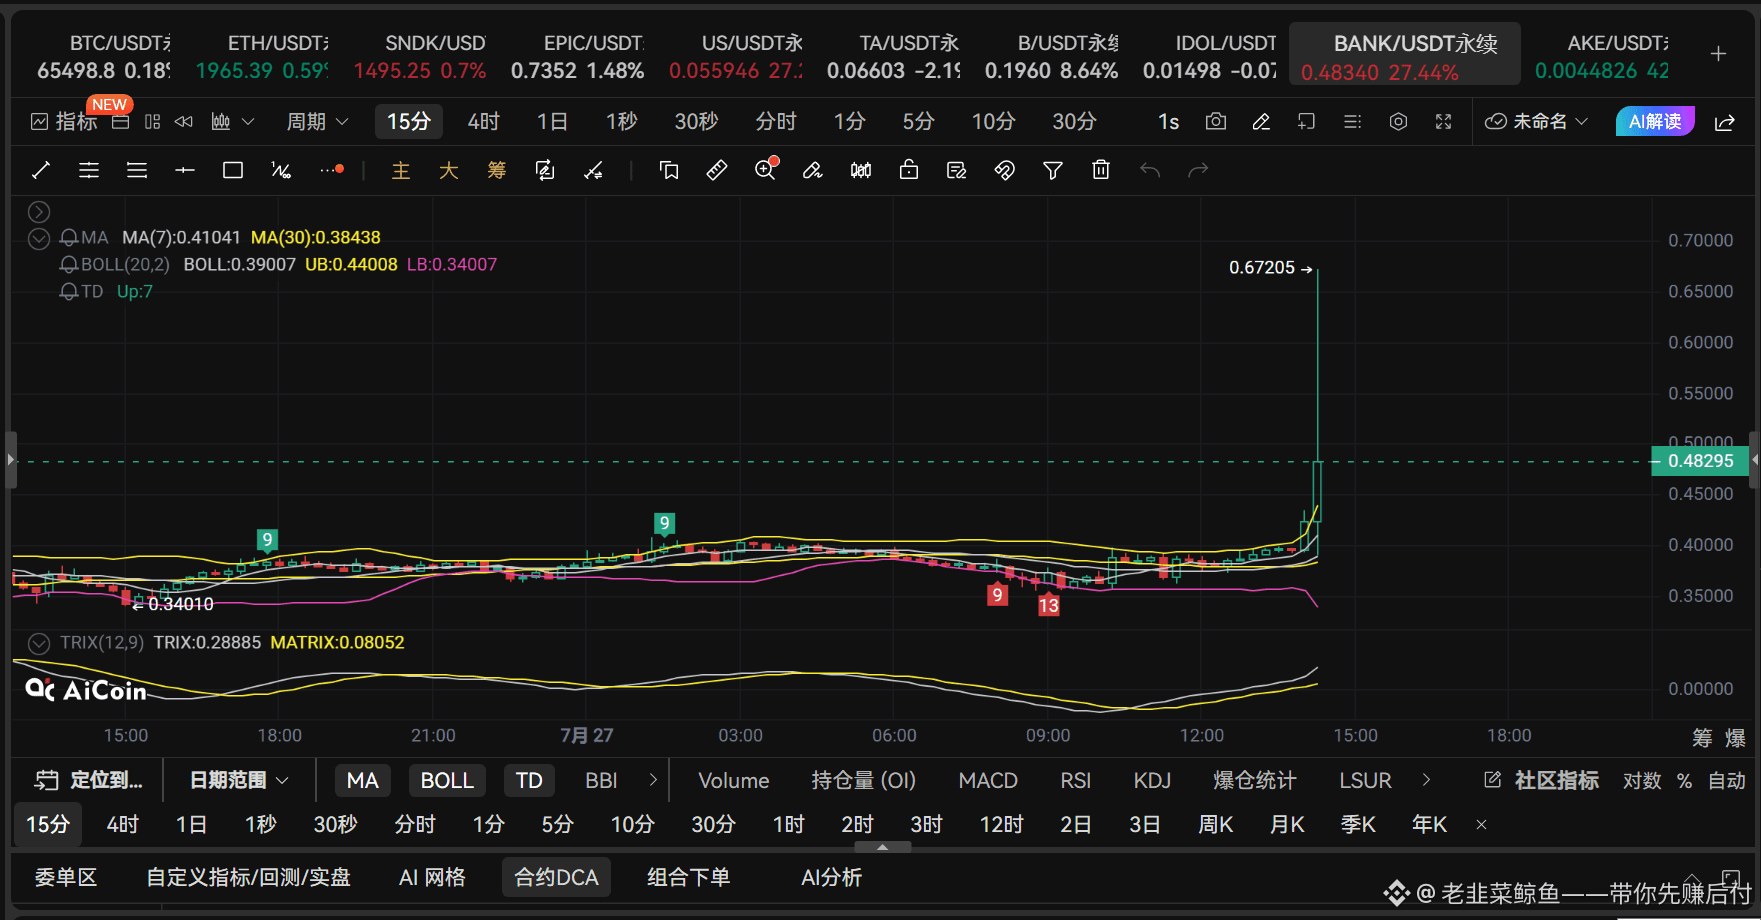
Task: Switch to the ETH/USDT ticker tab
Action: tap(263, 57)
